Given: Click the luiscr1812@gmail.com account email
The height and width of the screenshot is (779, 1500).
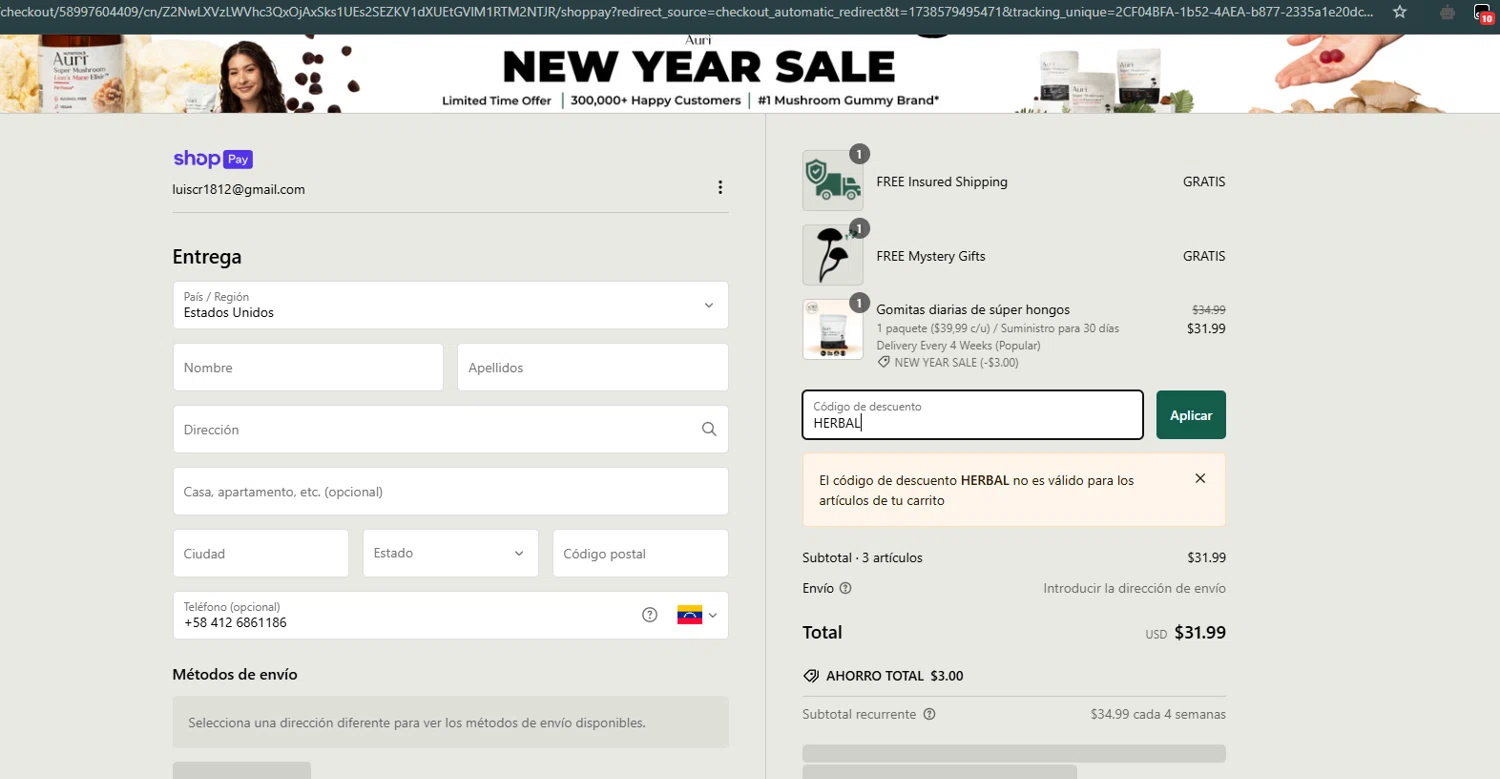Looking at the screenshot, I should [x=239, y=189].
